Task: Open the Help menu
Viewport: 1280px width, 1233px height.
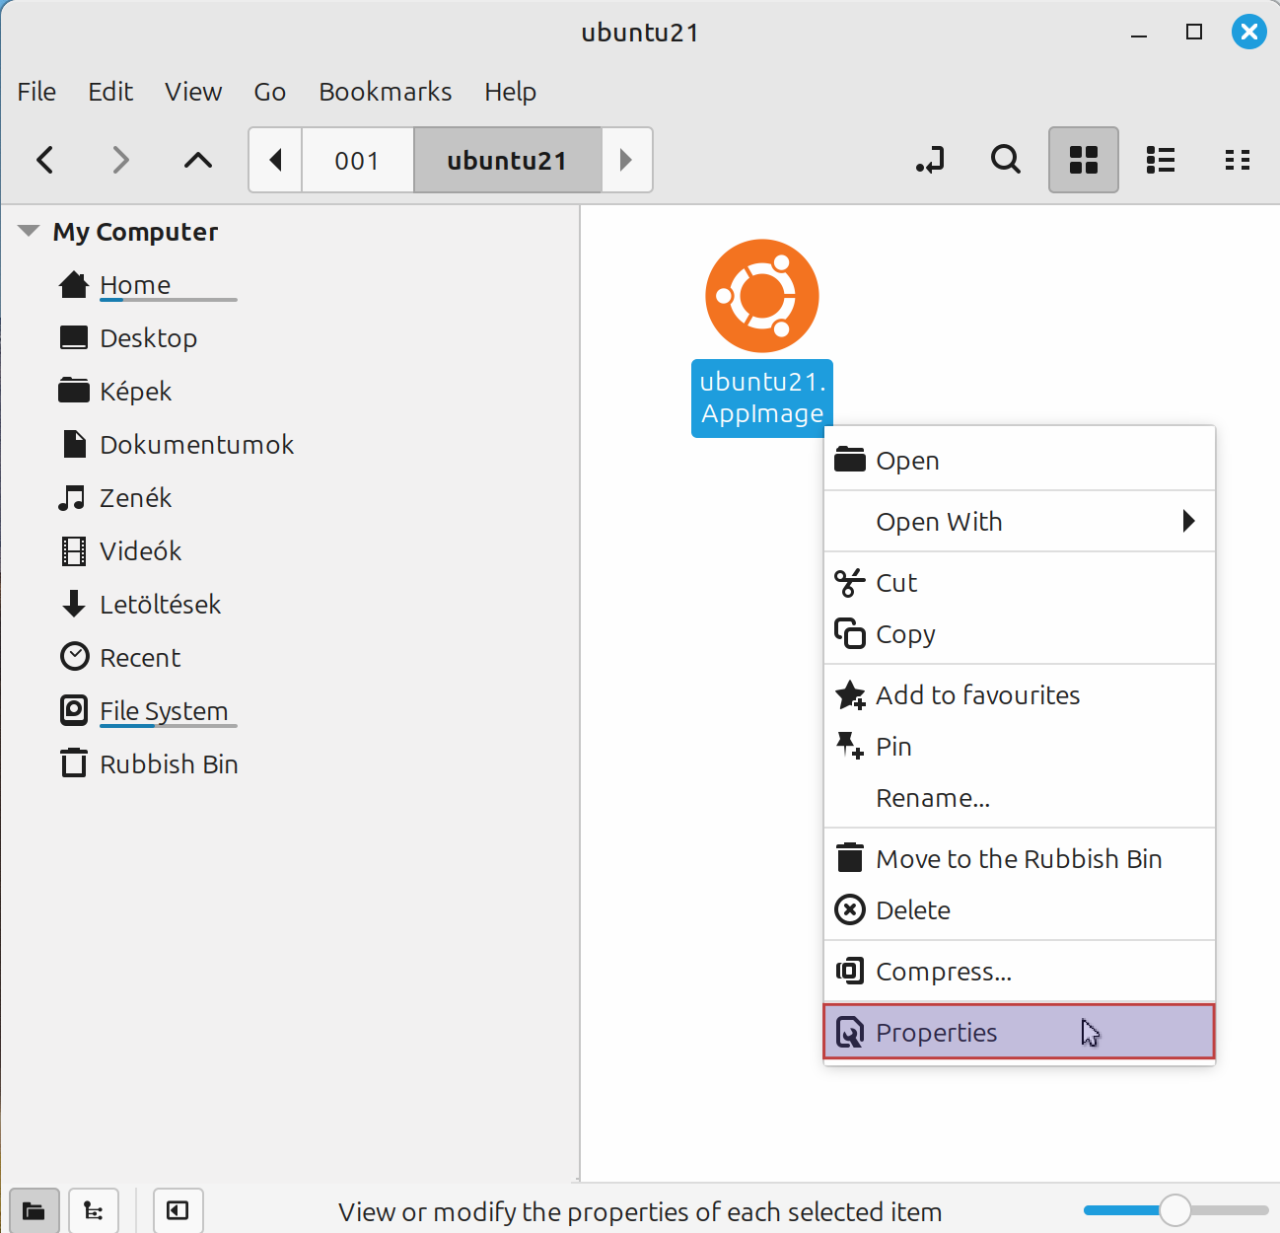Action: tap(510, 92)
